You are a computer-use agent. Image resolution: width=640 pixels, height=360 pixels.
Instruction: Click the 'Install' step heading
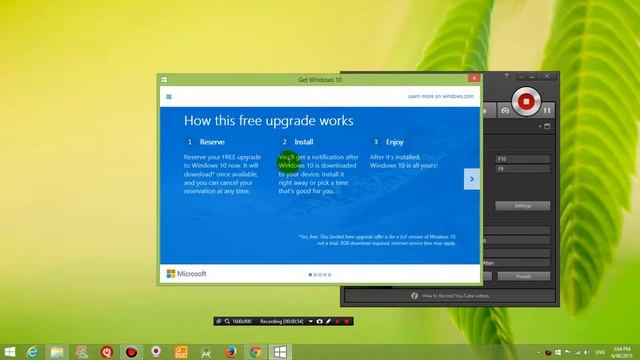304,142
